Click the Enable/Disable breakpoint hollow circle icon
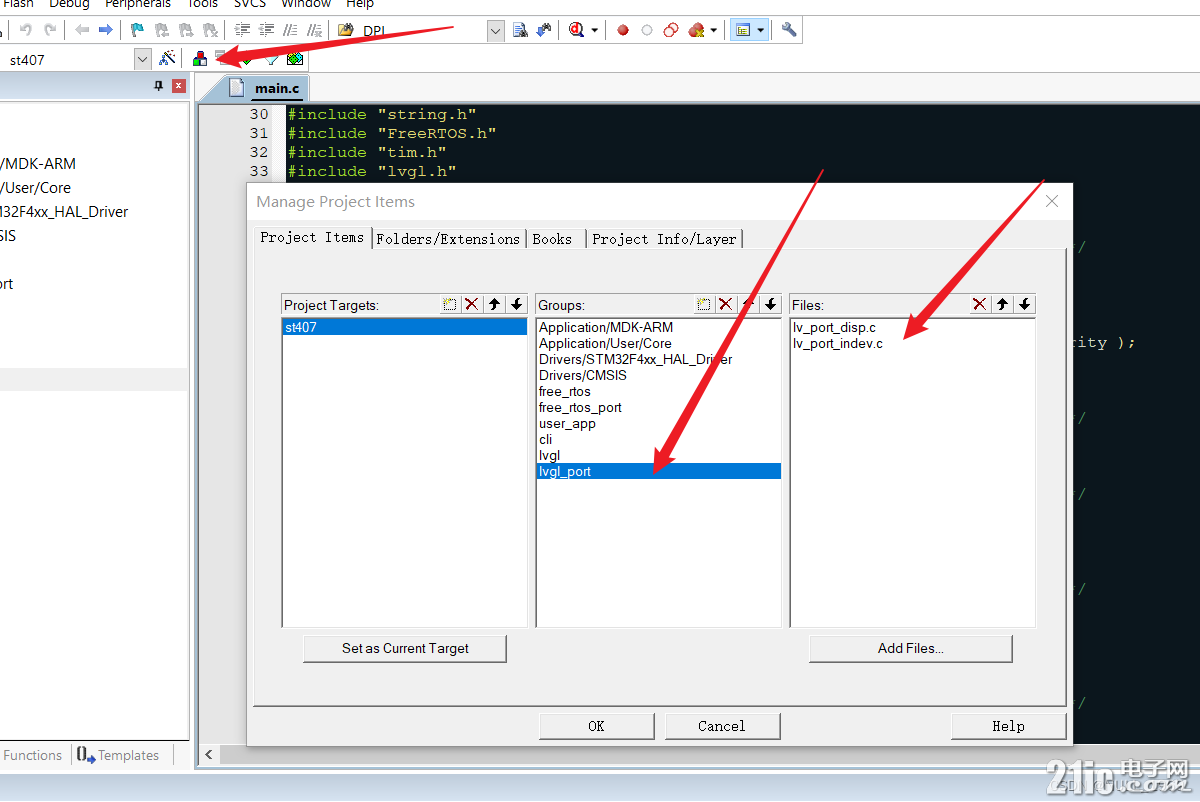Viewport: 1200px width, 802px height. [647, 30]
